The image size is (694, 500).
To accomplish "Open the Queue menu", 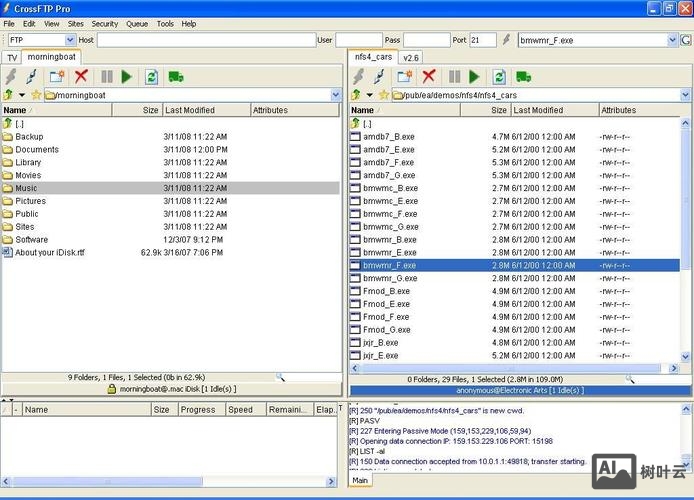I will [137, 23].
